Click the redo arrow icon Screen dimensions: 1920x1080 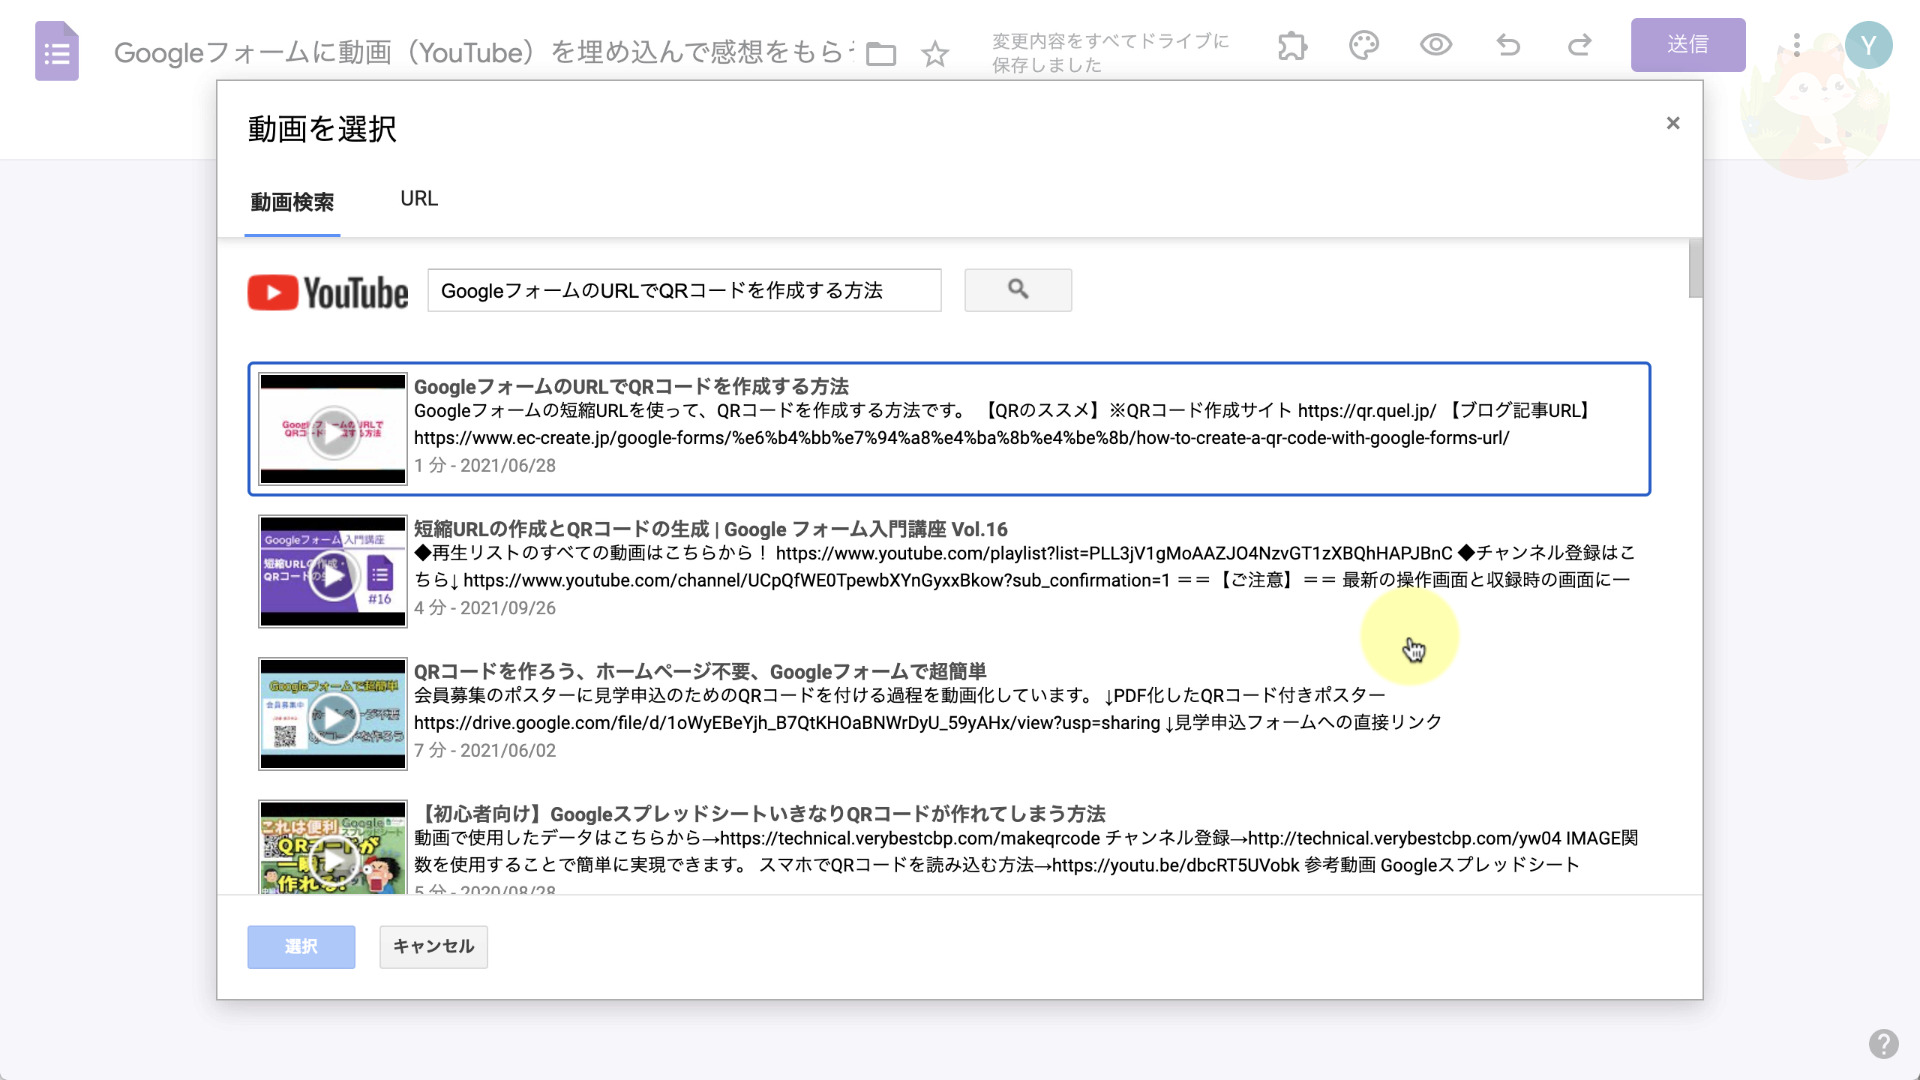(x=1580, y=45)
